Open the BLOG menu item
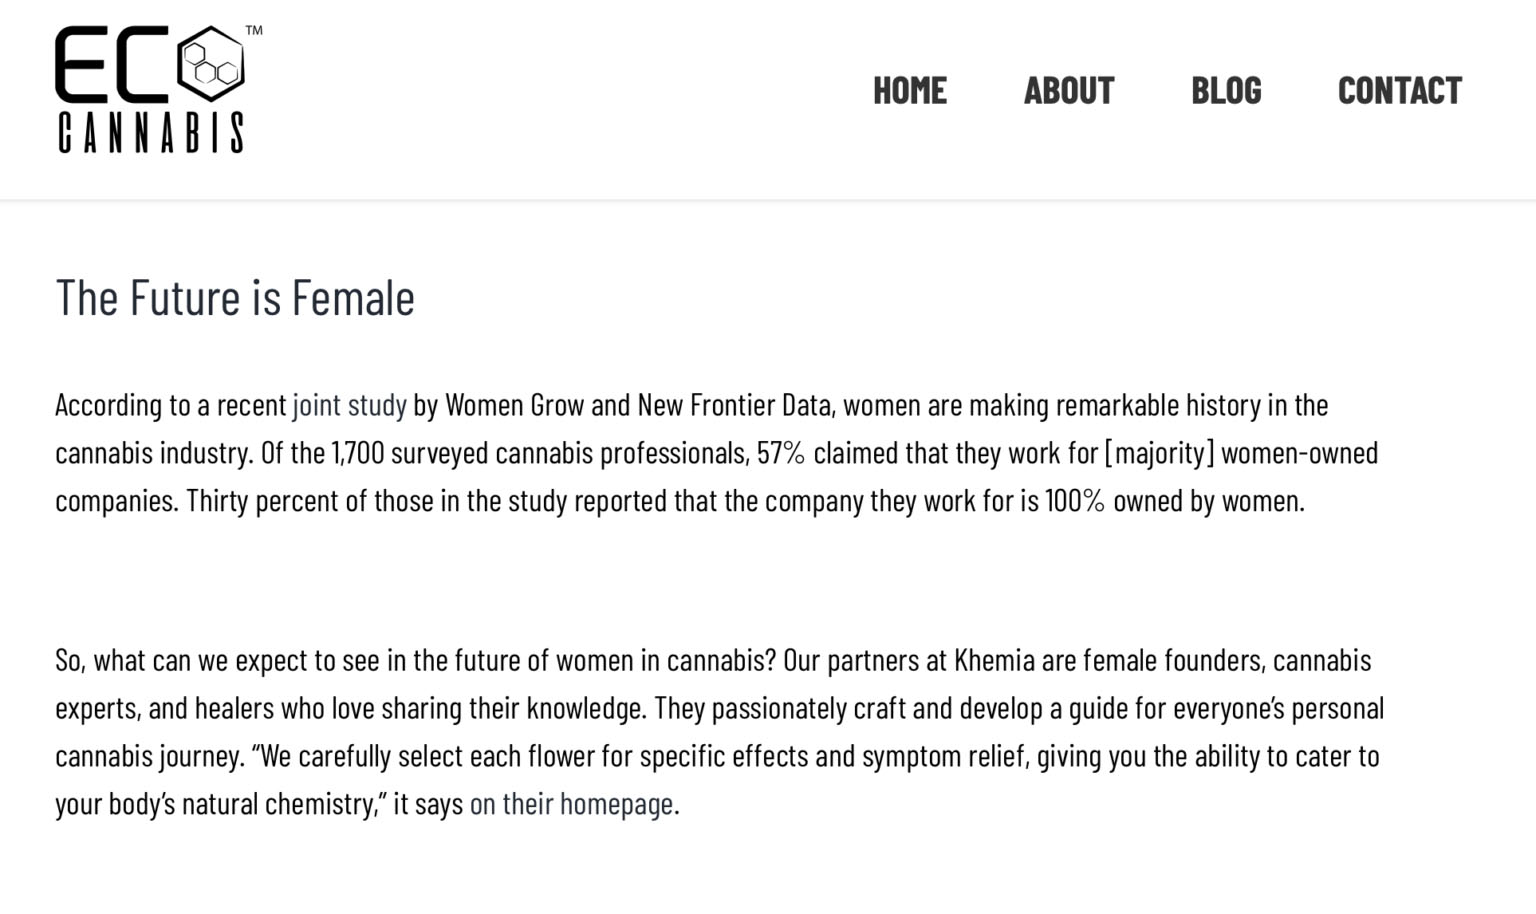Screen dimensions: 1536x914 1226,91
